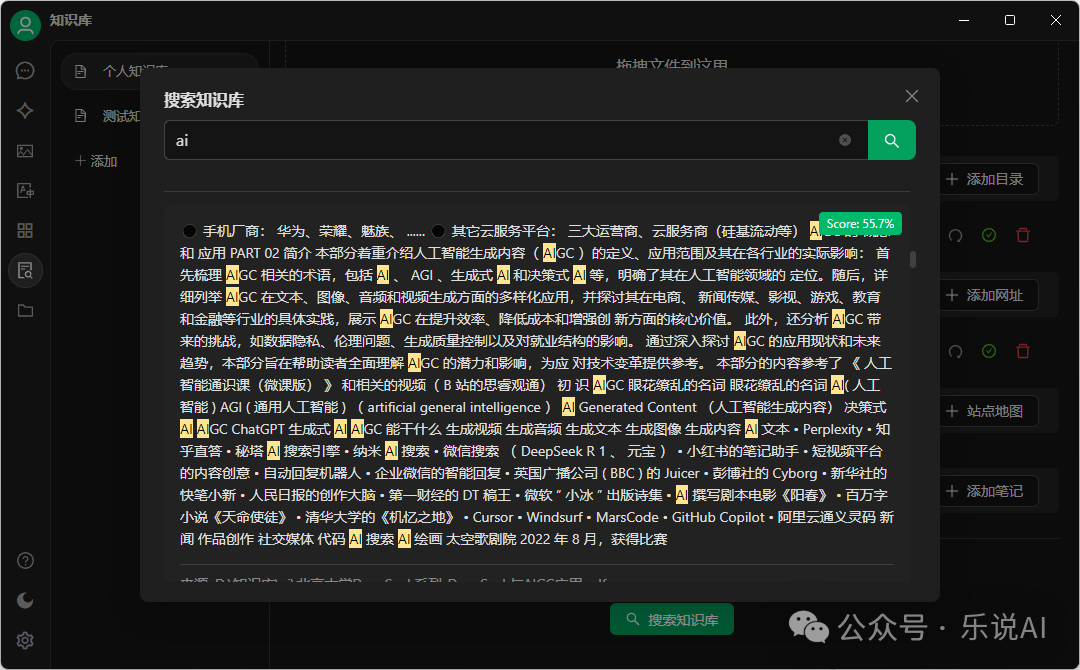Click the document icon beside 测试知
Screen dimensions: 1080x670
coord(81,116)
